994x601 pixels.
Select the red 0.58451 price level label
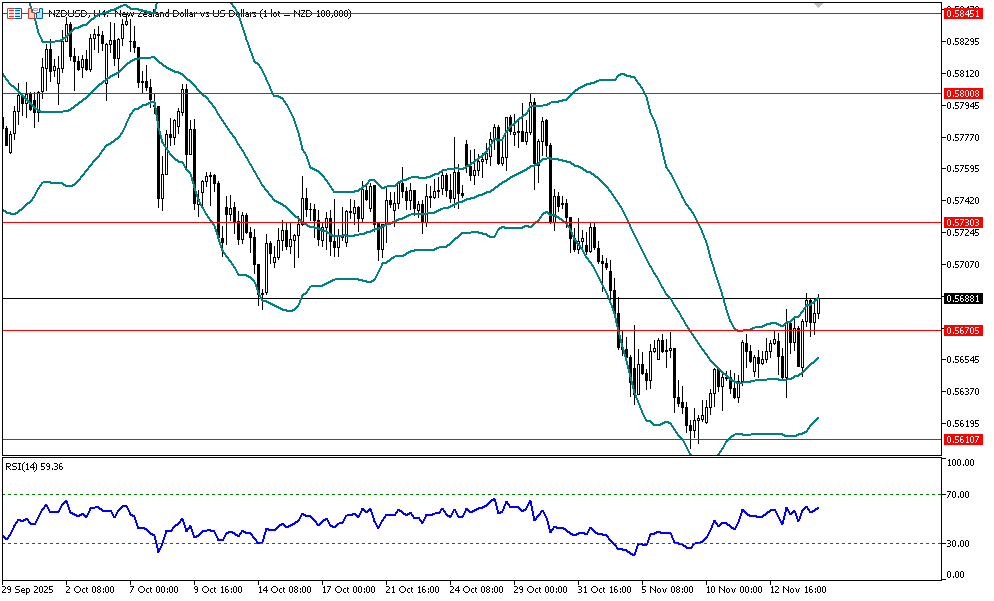[x=962, y=13]
